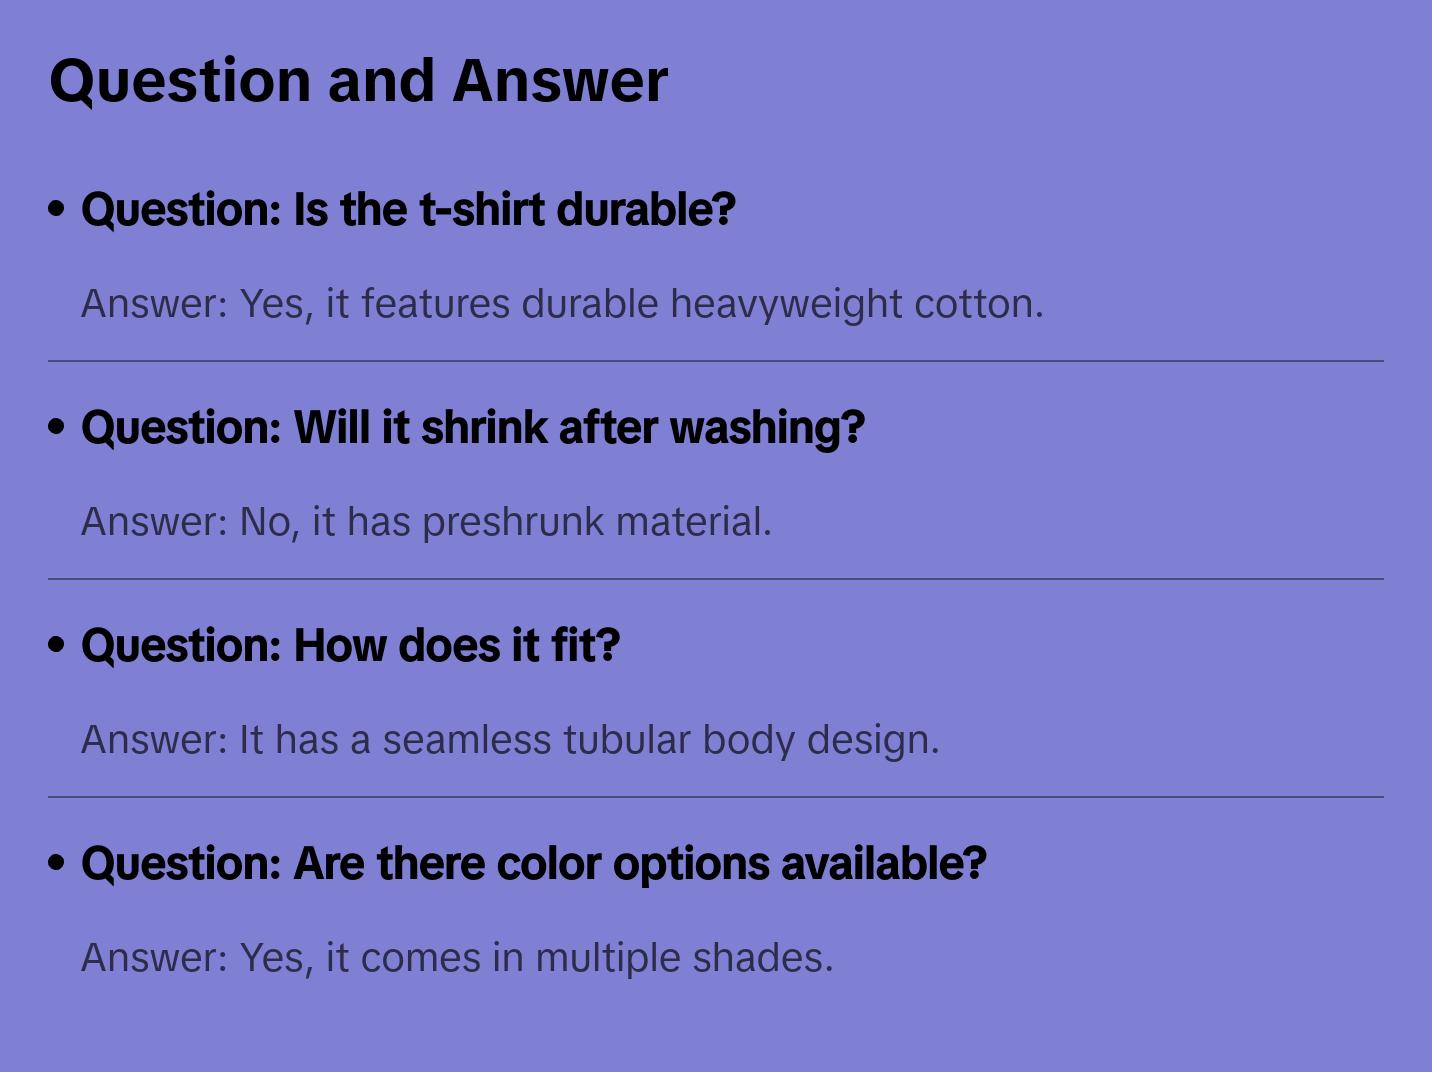Click the question 'Are there color options available?'
Screen dimensions: 1432x1072
(x=533, y=864)
